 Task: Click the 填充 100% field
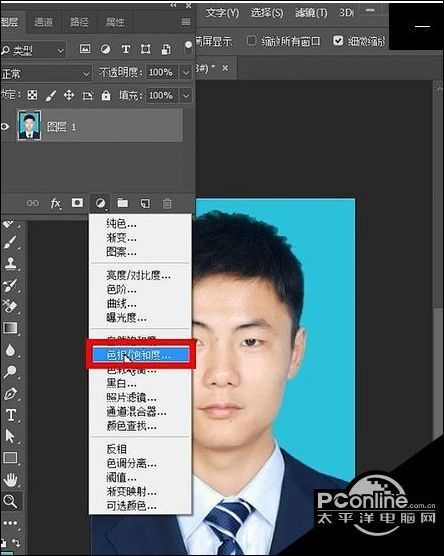161,96
